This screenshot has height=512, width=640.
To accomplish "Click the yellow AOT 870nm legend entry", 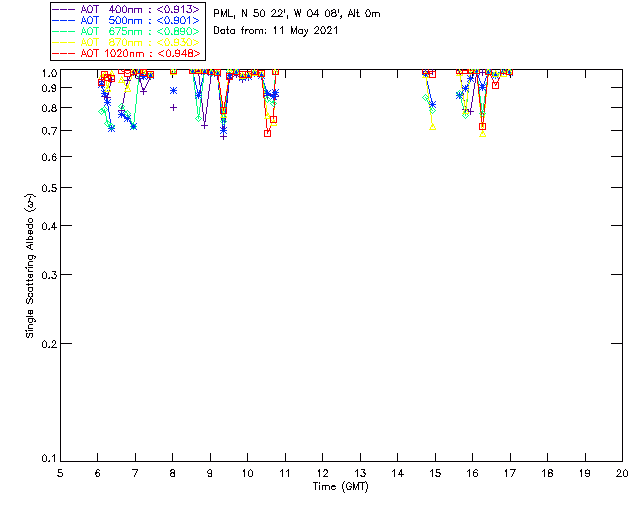I will (127, 42).
